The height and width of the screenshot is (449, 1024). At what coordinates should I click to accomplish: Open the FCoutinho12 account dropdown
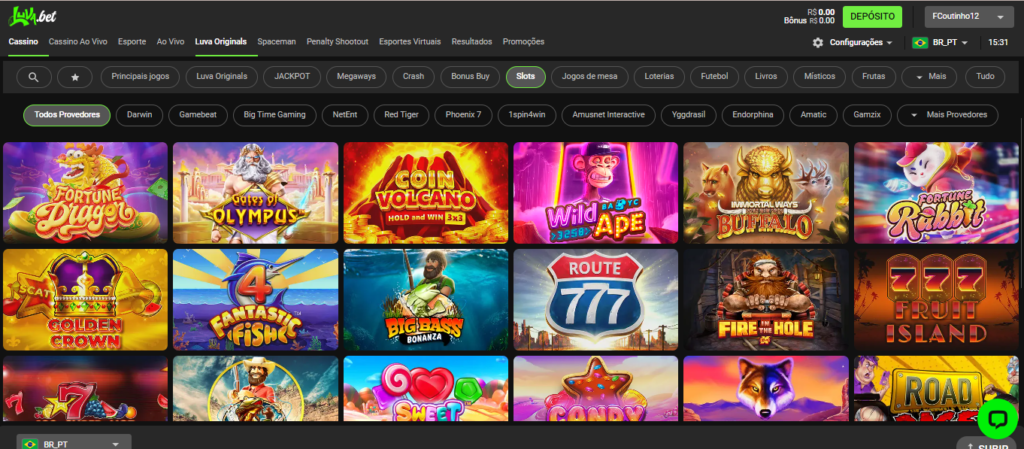point(964,17)
